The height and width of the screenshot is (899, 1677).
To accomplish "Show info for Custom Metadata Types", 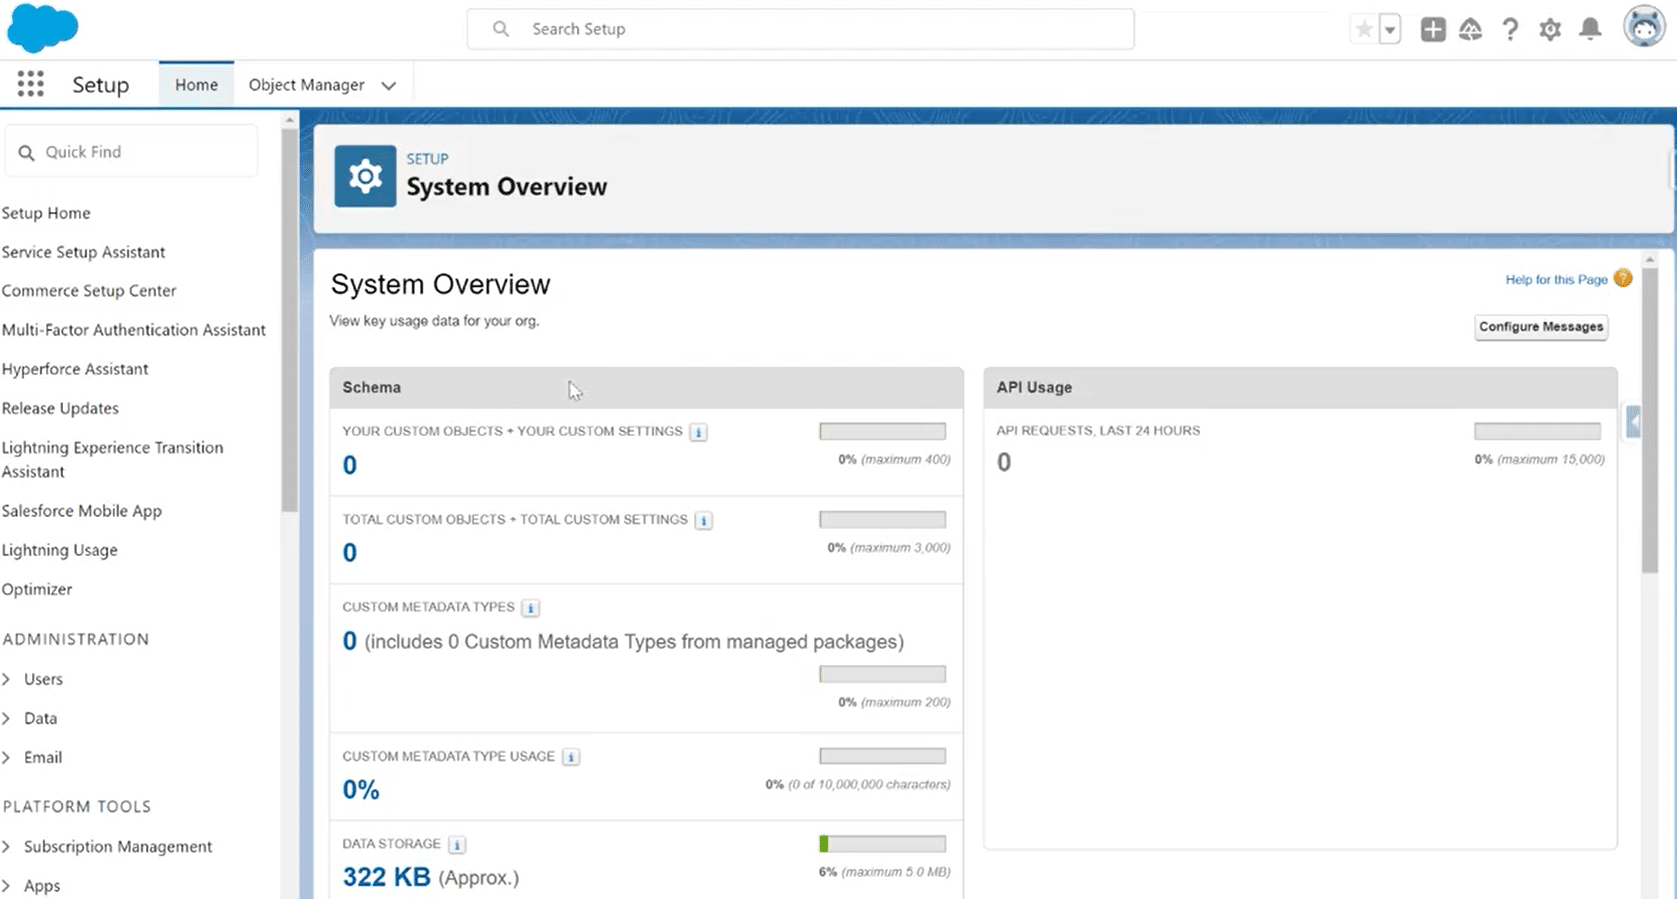I will tap(531, 608).
